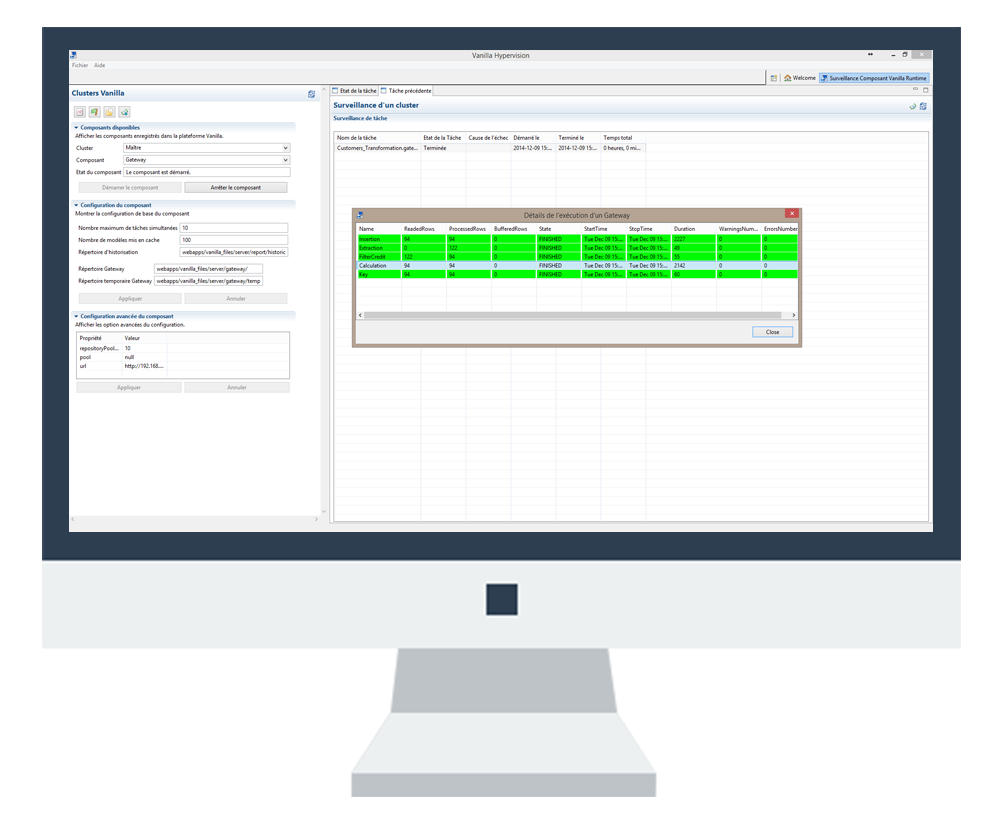Switch to the Tâche précédente tab
Image resolution: width=1000 pixels, height=830 pixels.
click(x=406, y=91)
